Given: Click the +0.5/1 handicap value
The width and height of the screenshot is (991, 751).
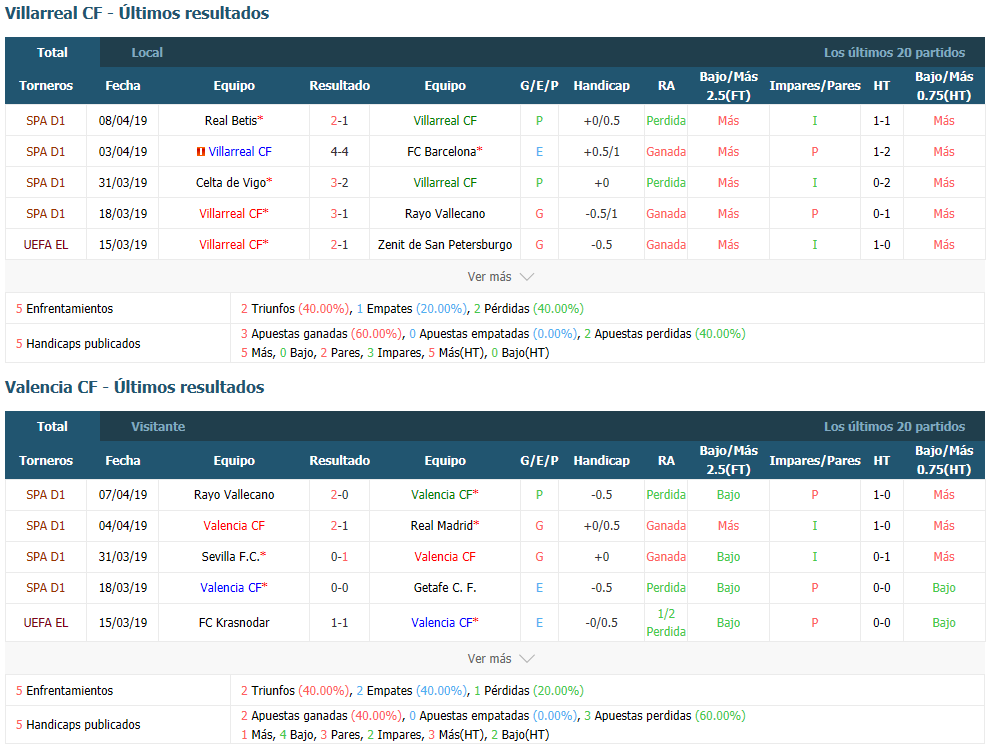Looking at the screenshot, I should tap(602, 152).
